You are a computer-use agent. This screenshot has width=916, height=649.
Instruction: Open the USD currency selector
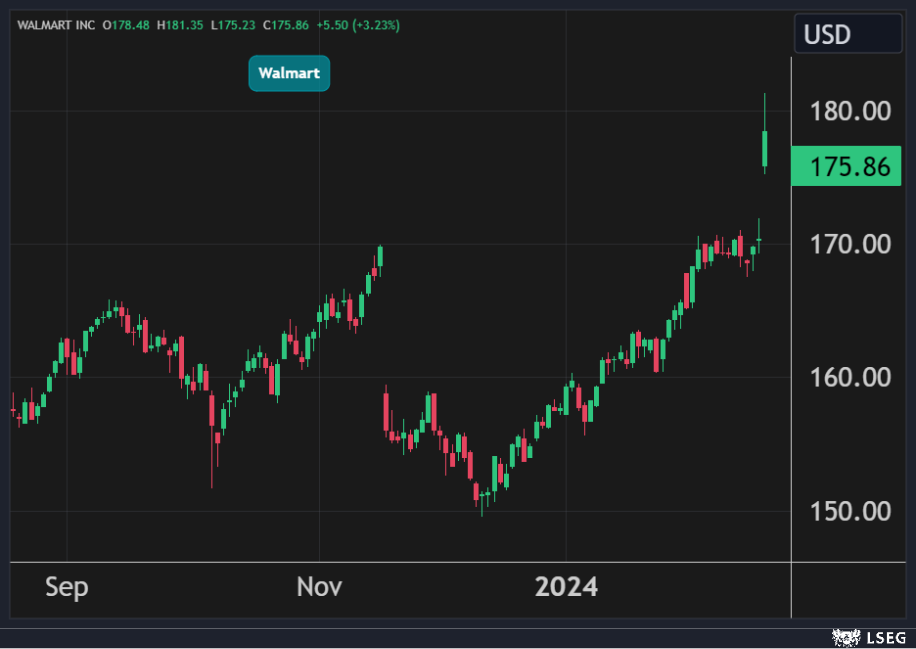848,34
